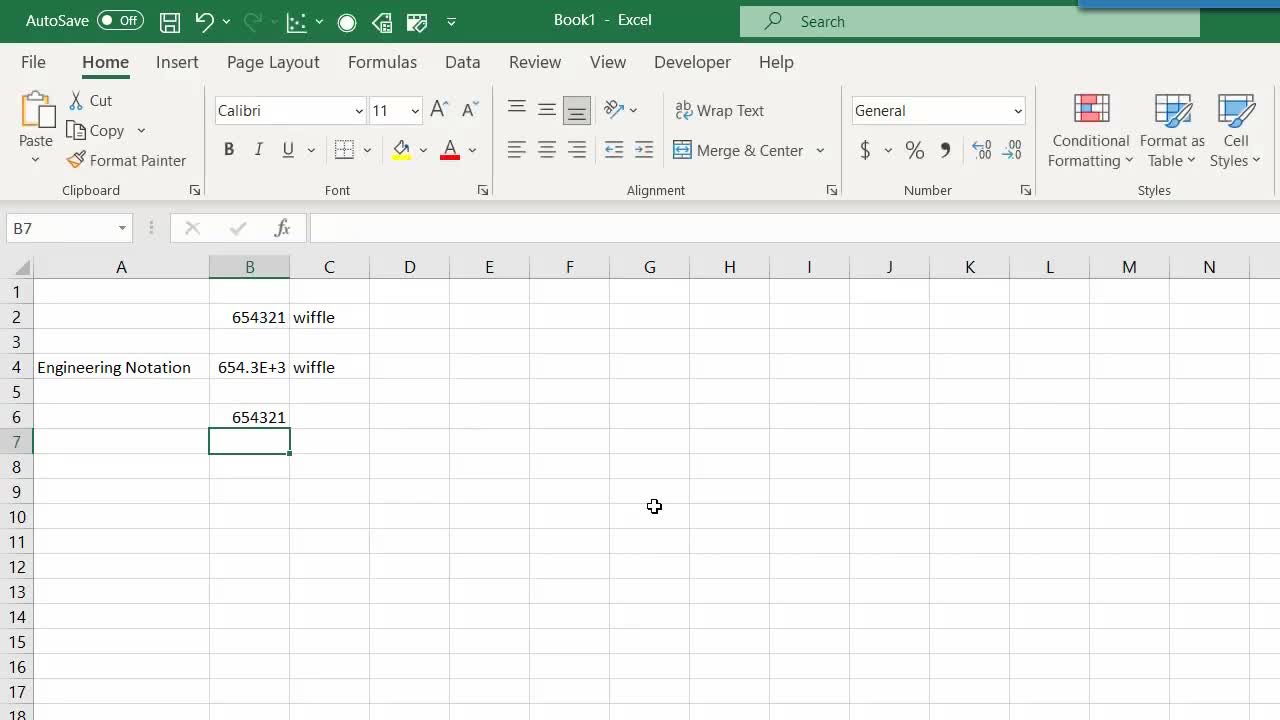Open Cell Styles gallery
Image resolution: width=1280 pixels, height=720 pixels.
point(1236,131)
